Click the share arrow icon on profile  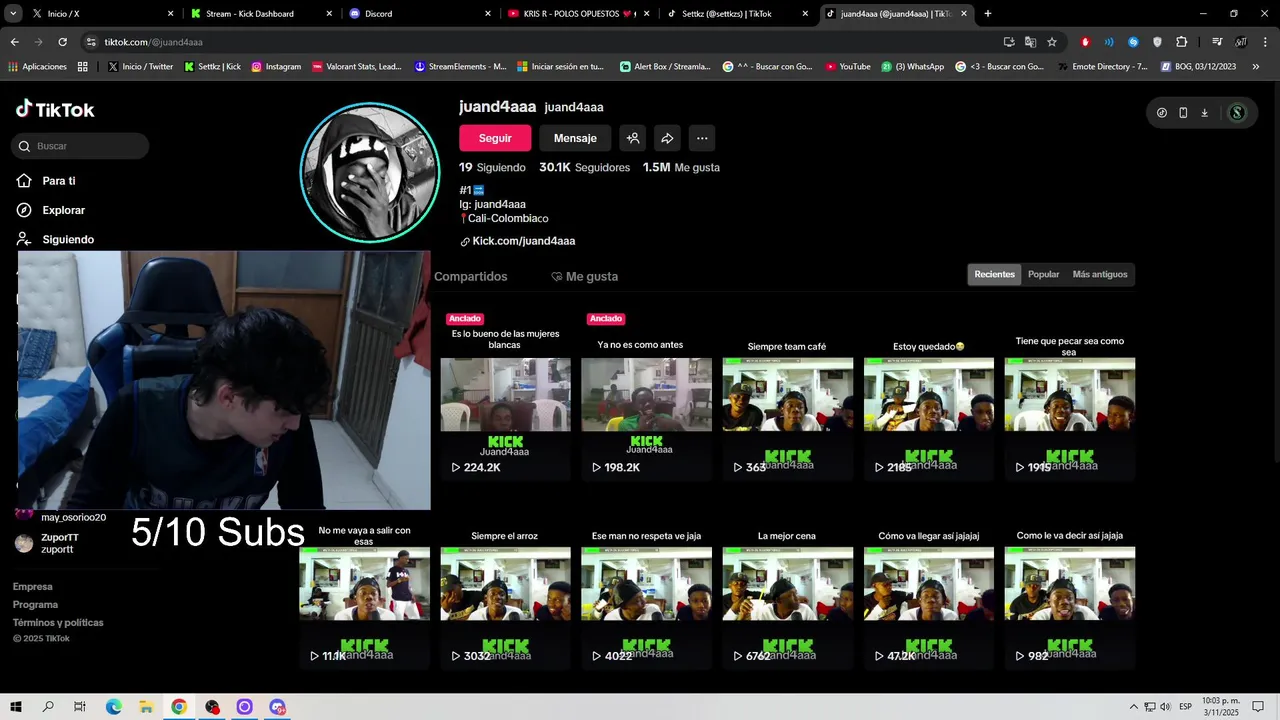click(x=667, y=138)
